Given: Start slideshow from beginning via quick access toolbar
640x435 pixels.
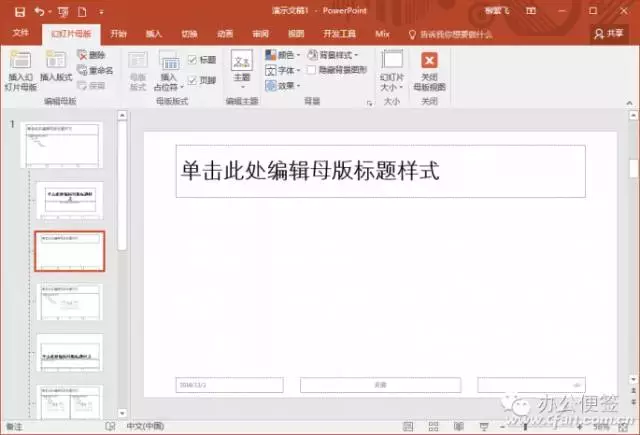Looking at the screenshot, I should 63,12.
